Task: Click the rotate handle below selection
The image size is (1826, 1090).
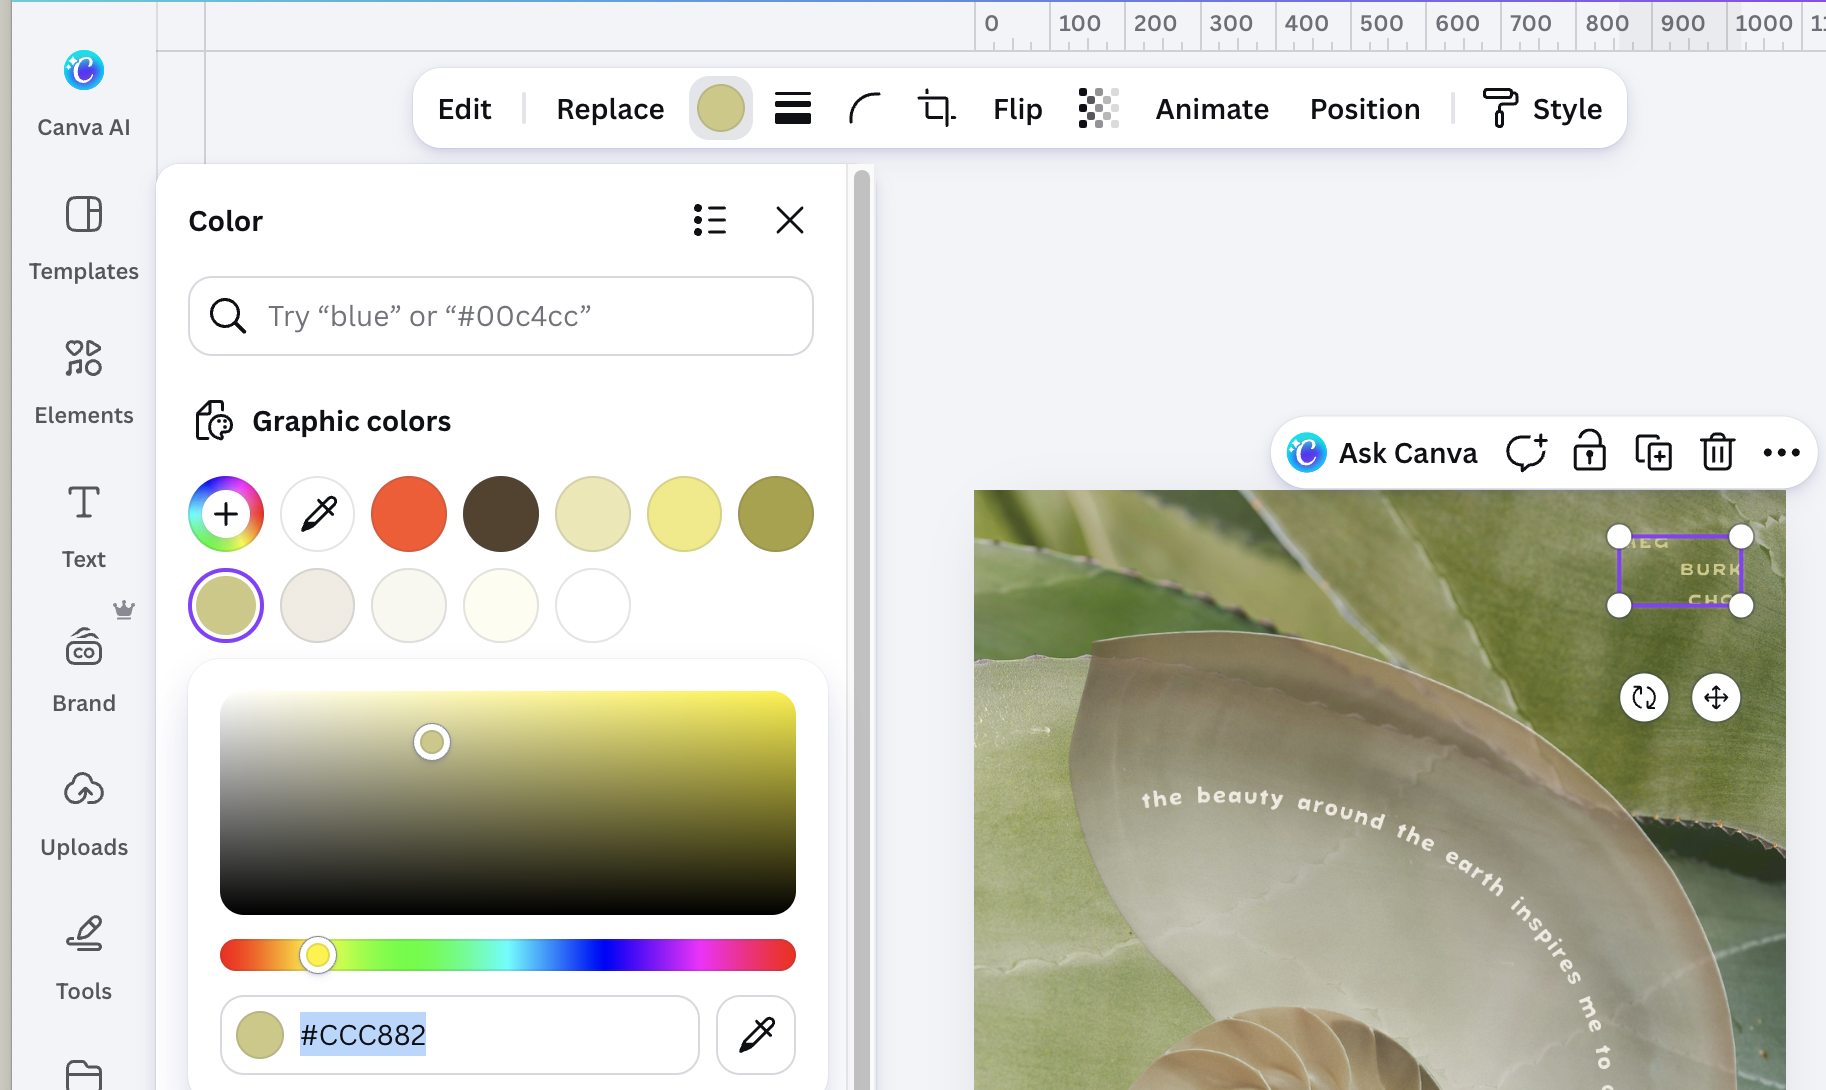Action: (x=1644, y=697)
